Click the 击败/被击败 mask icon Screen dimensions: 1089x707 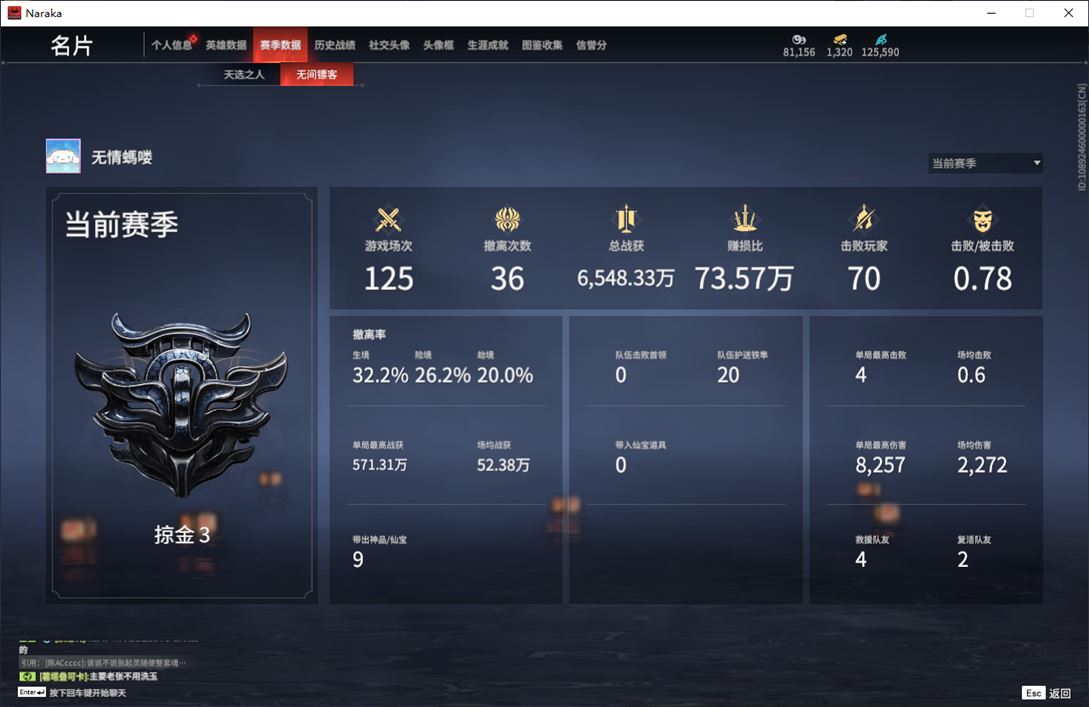[982, 220]
